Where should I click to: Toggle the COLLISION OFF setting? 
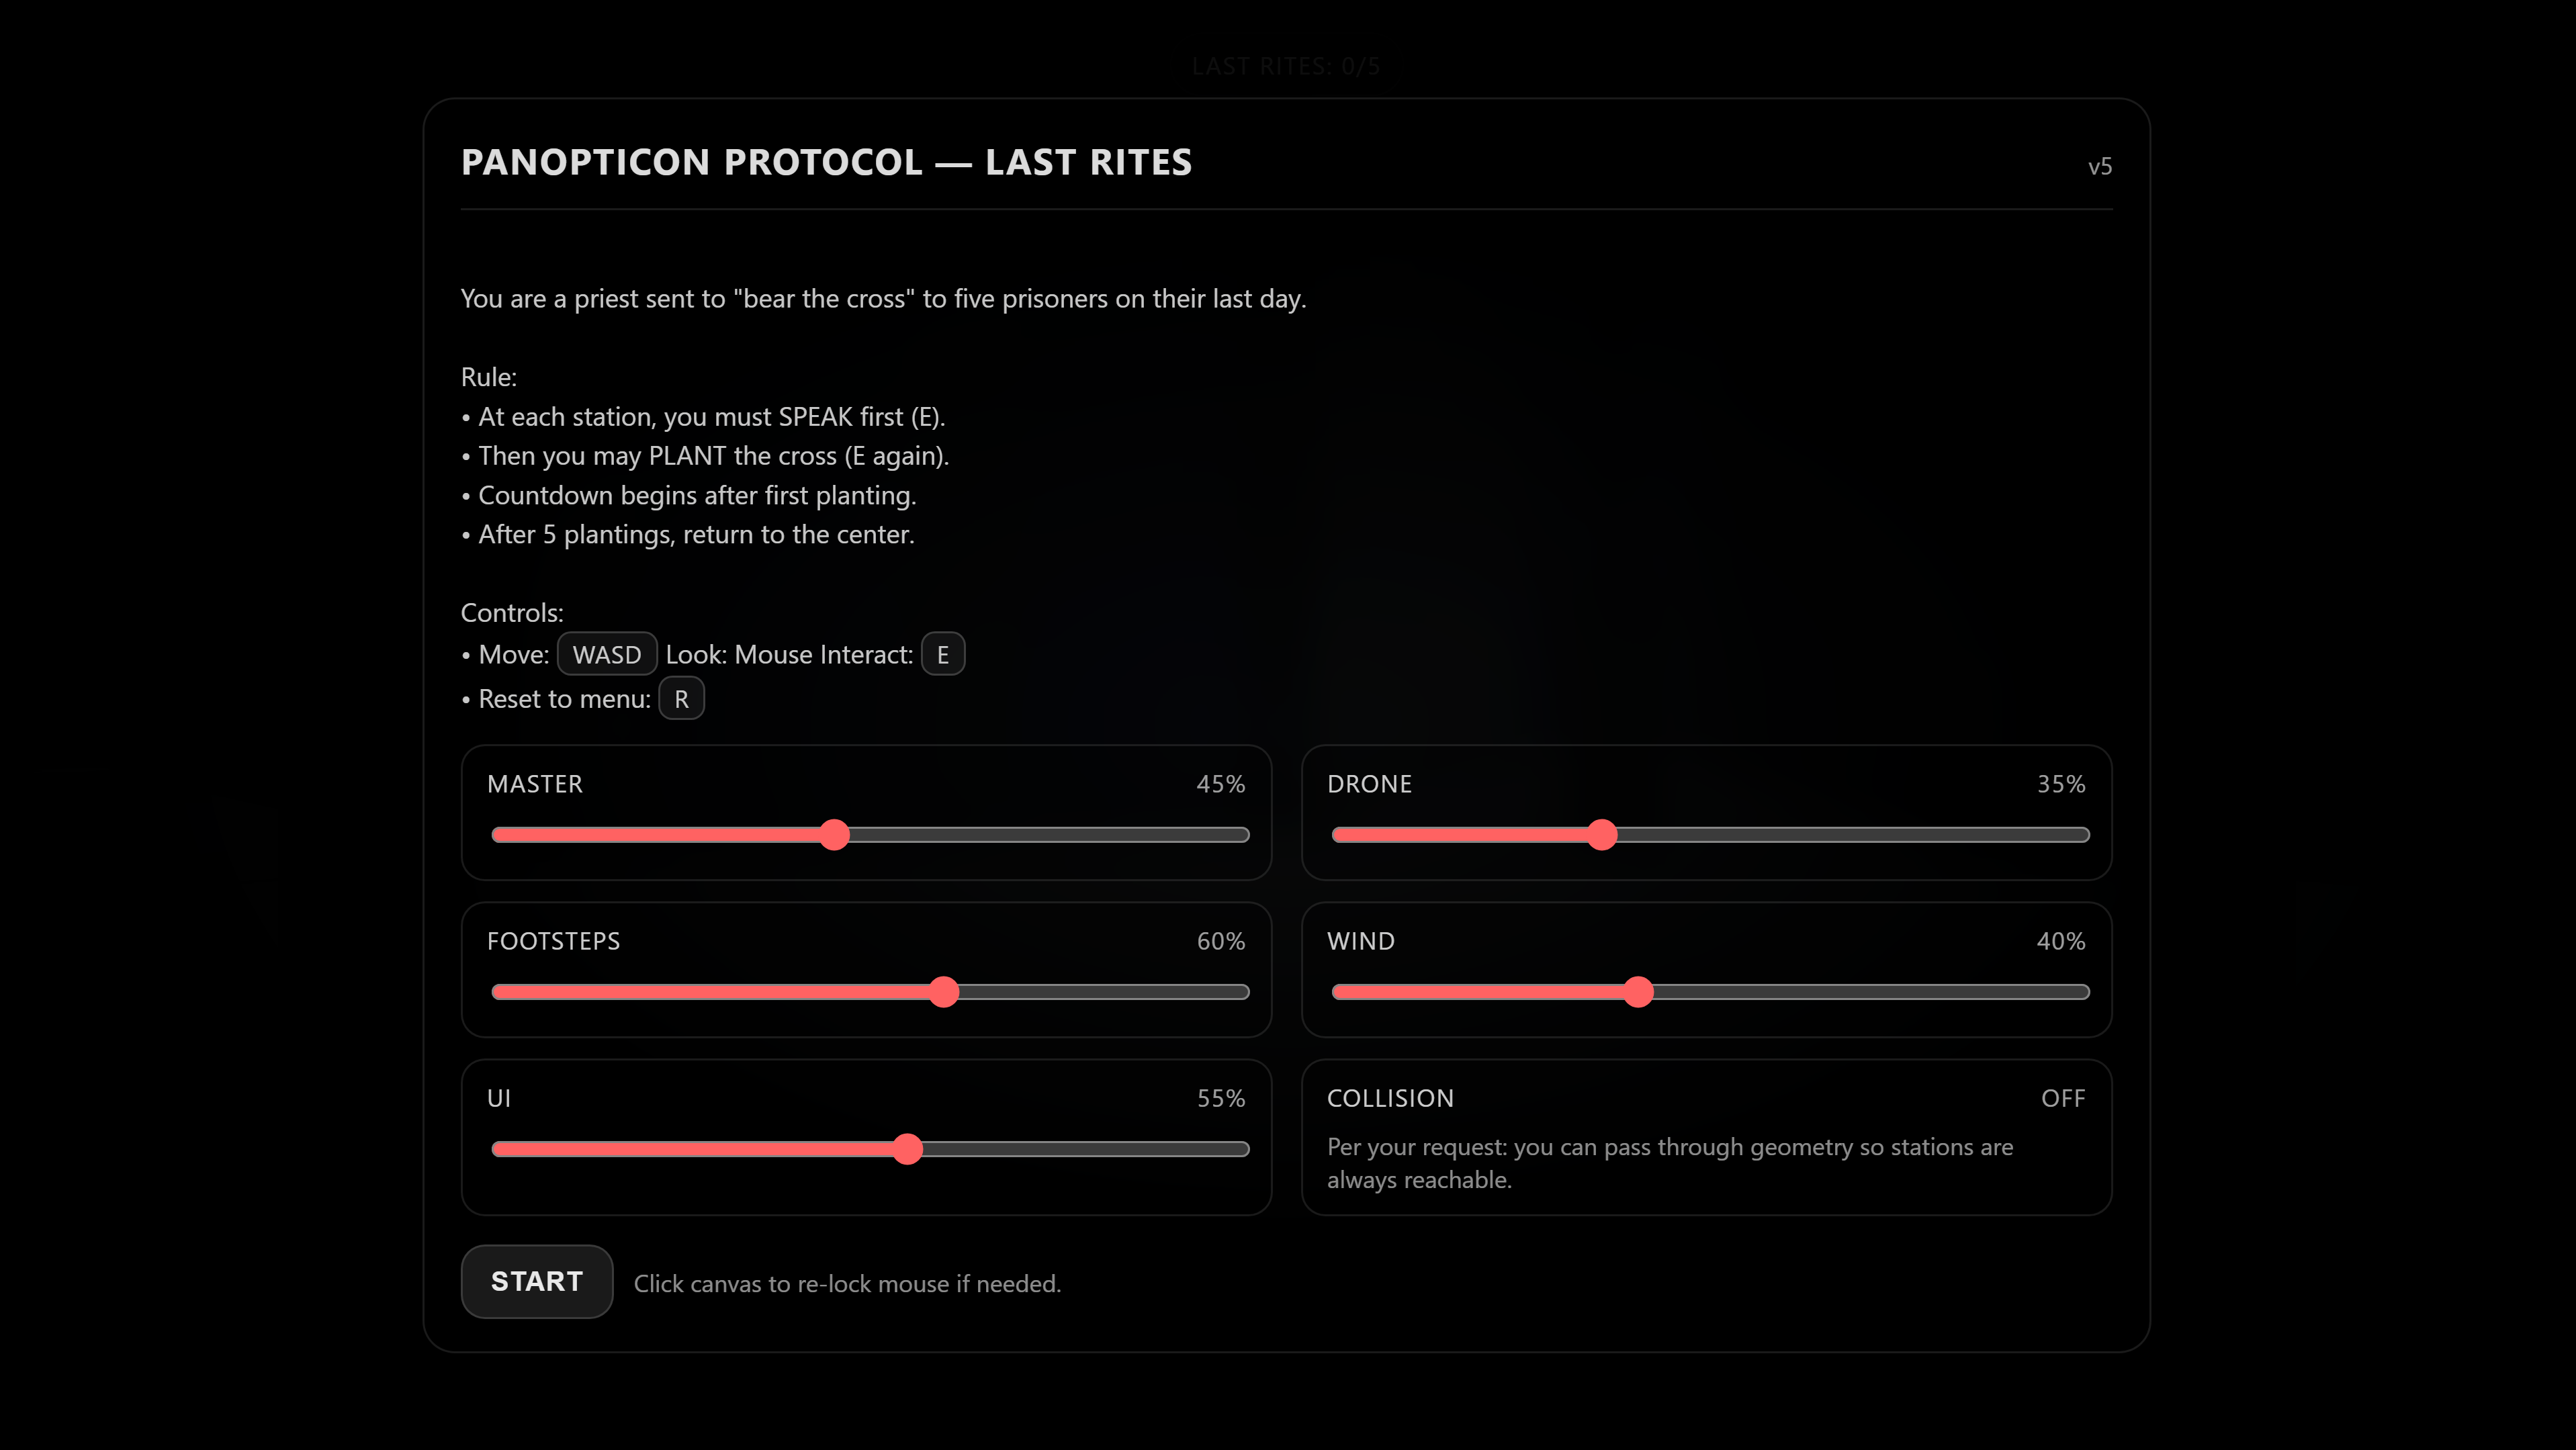coord(2062,1098)
